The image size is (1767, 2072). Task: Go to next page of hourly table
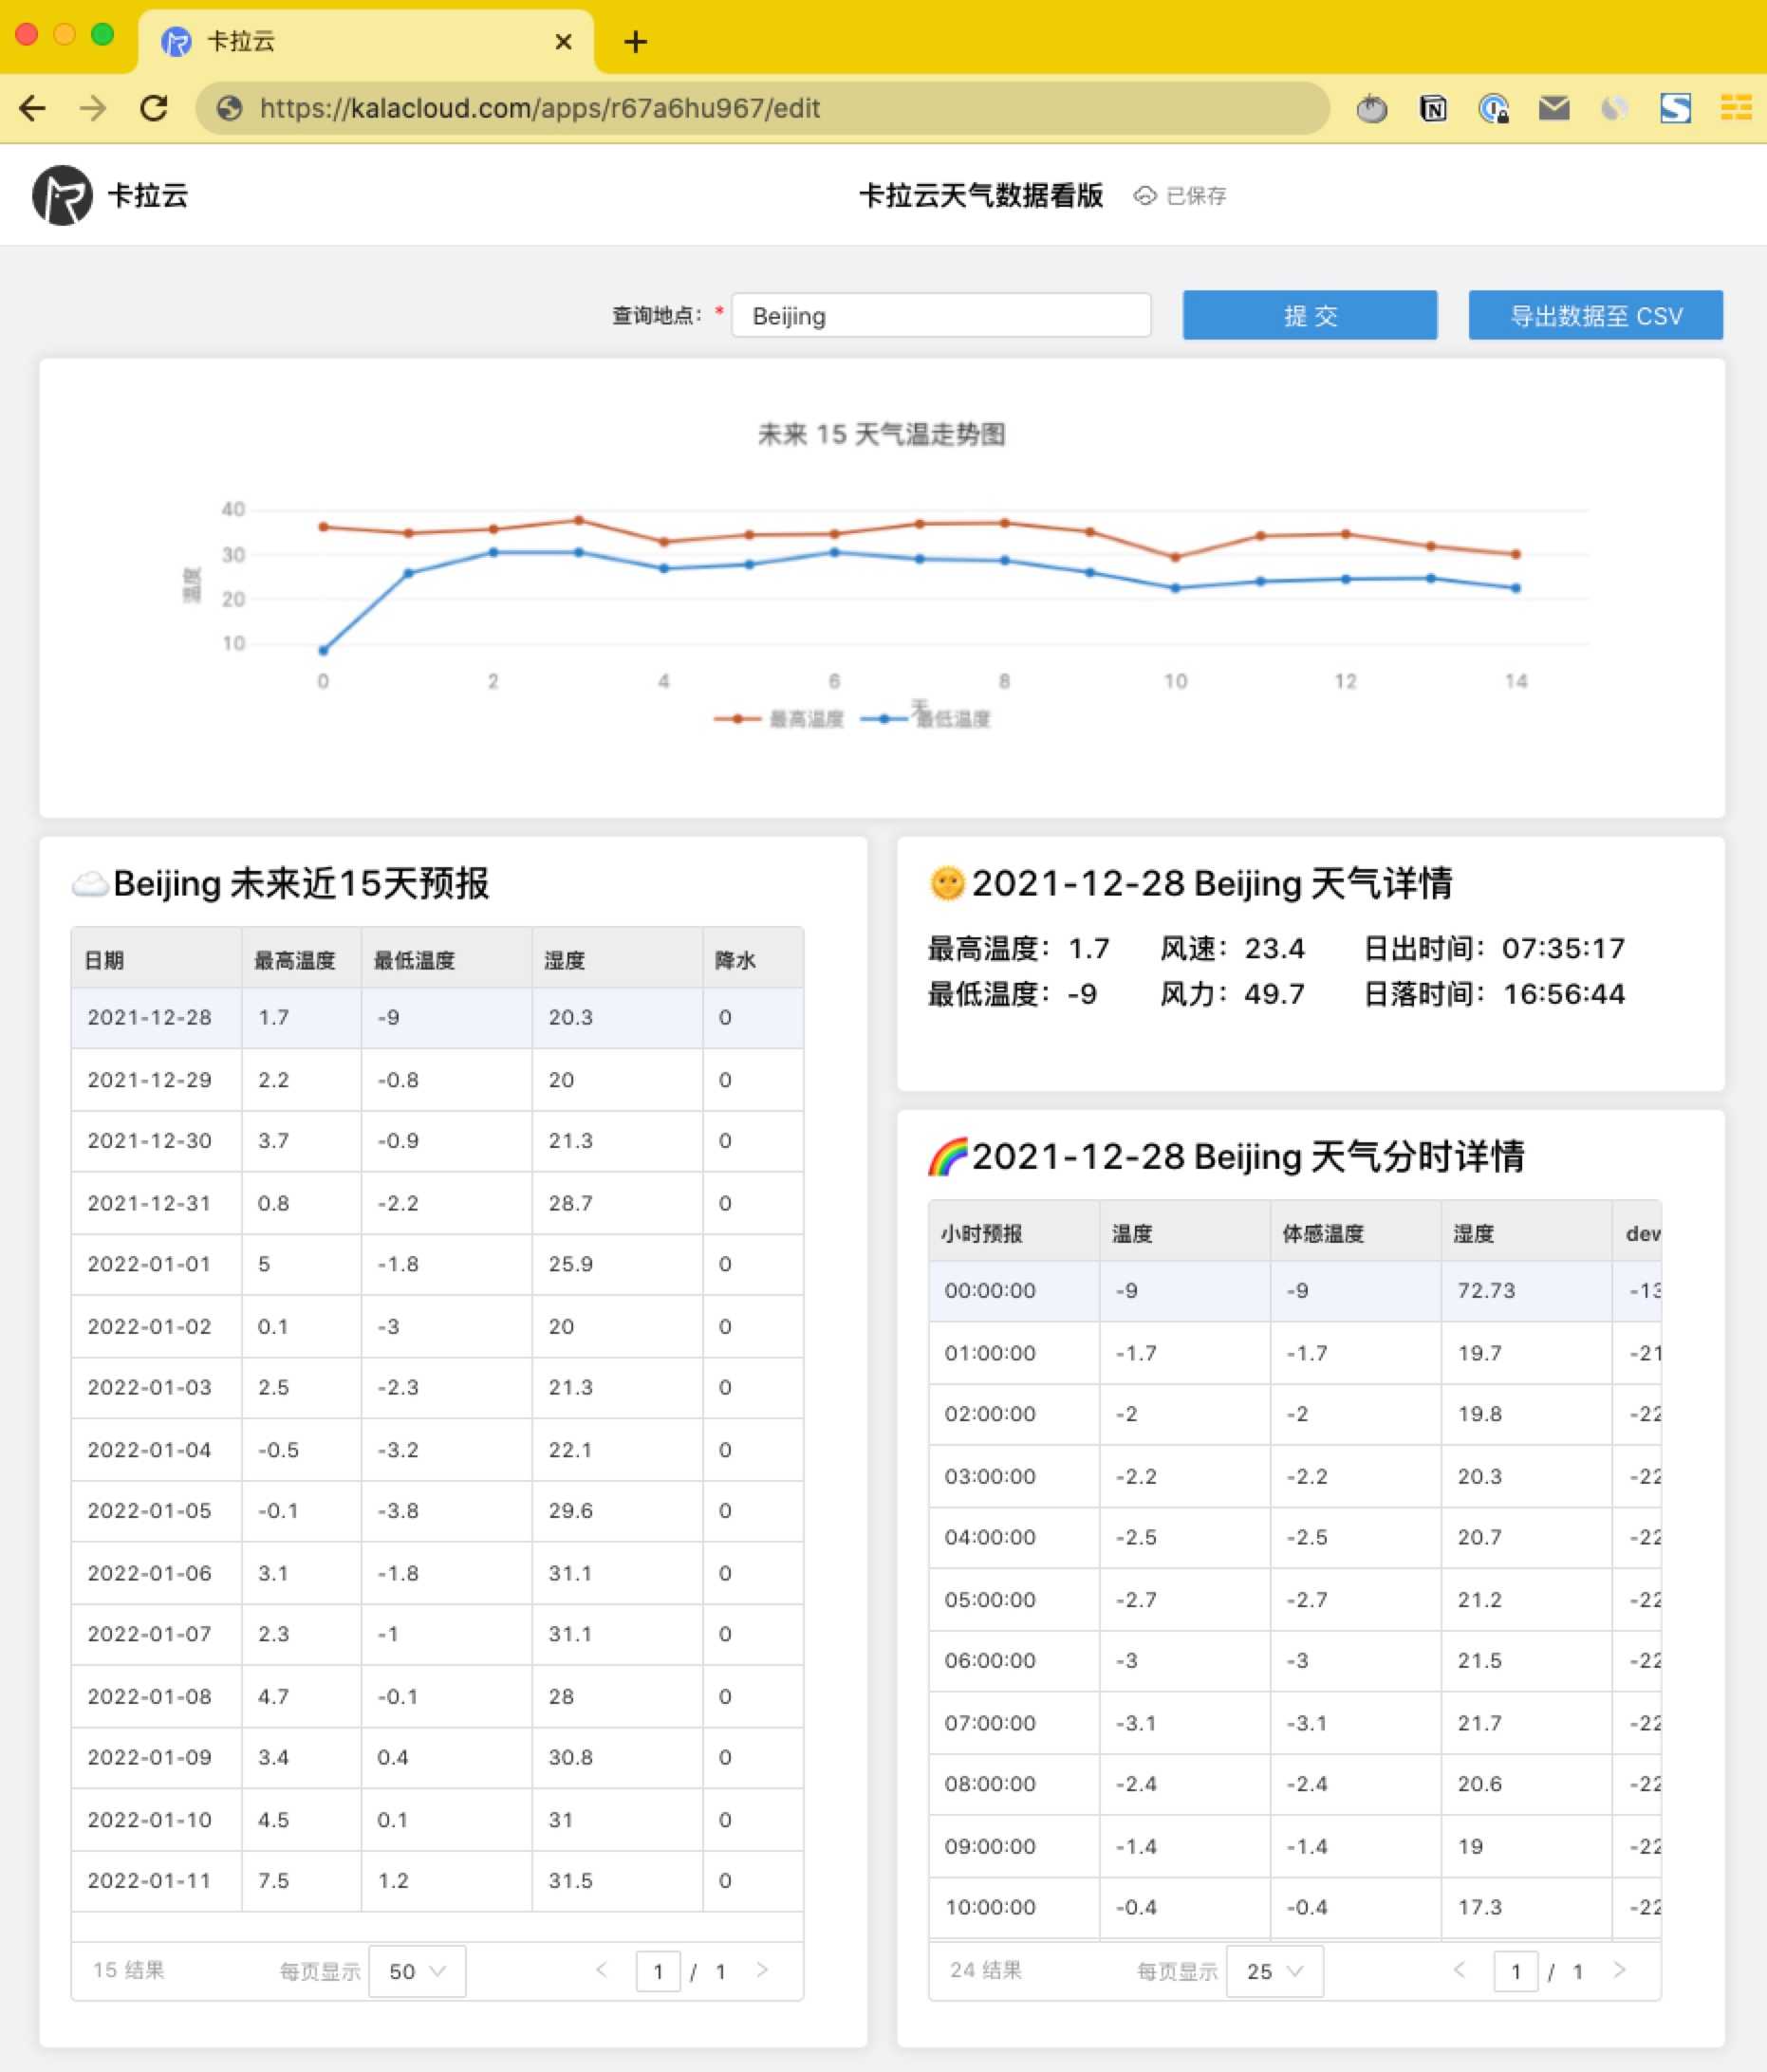click(1620, 1970)
